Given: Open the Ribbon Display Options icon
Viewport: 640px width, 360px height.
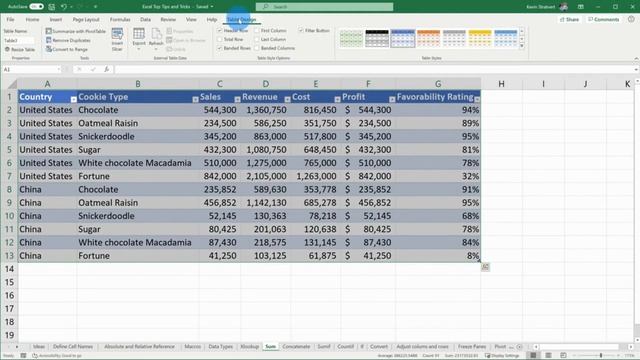Looking at the screenshot, I should point(580,7).
